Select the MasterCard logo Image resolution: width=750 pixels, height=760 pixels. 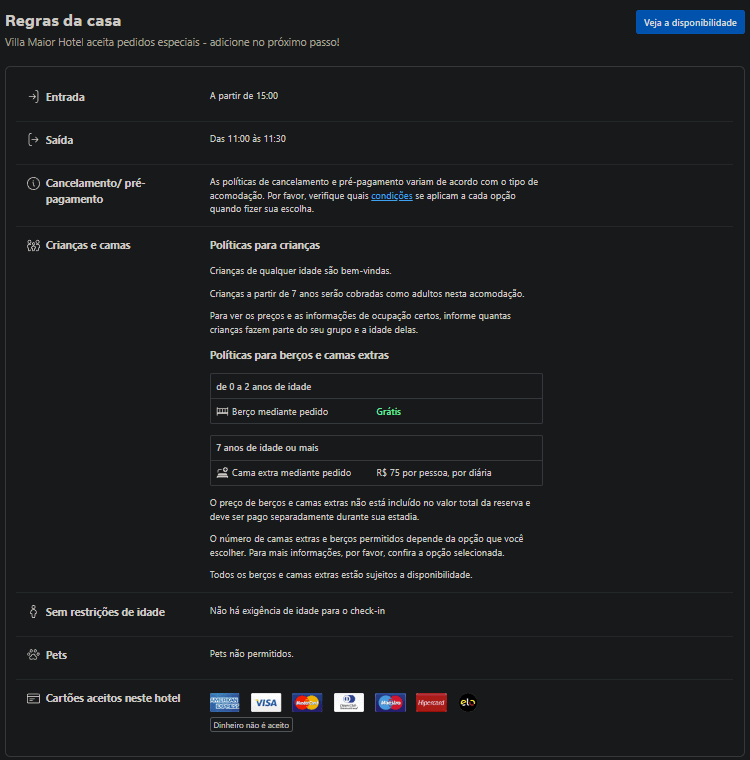click(x=307, y=703)
